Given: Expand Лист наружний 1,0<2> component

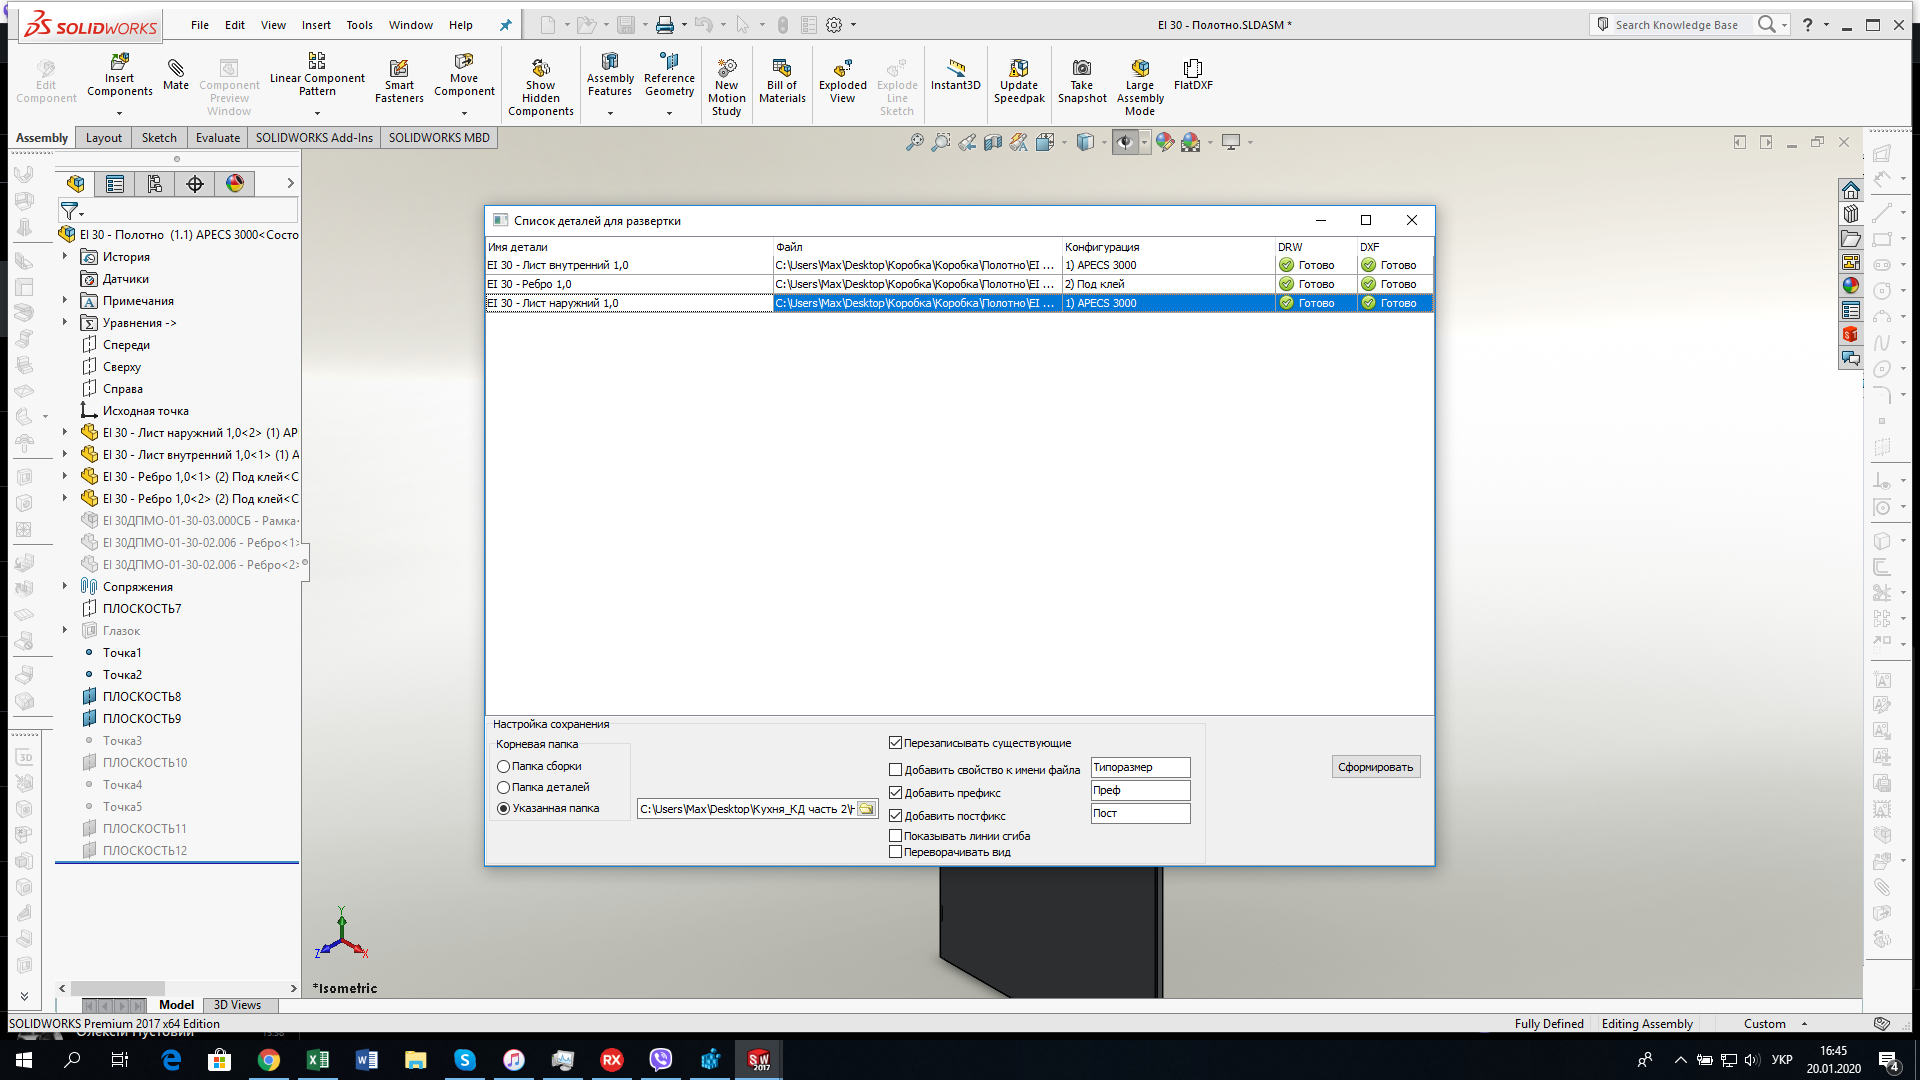Looking at the screenshot, I should coord(65,433).
